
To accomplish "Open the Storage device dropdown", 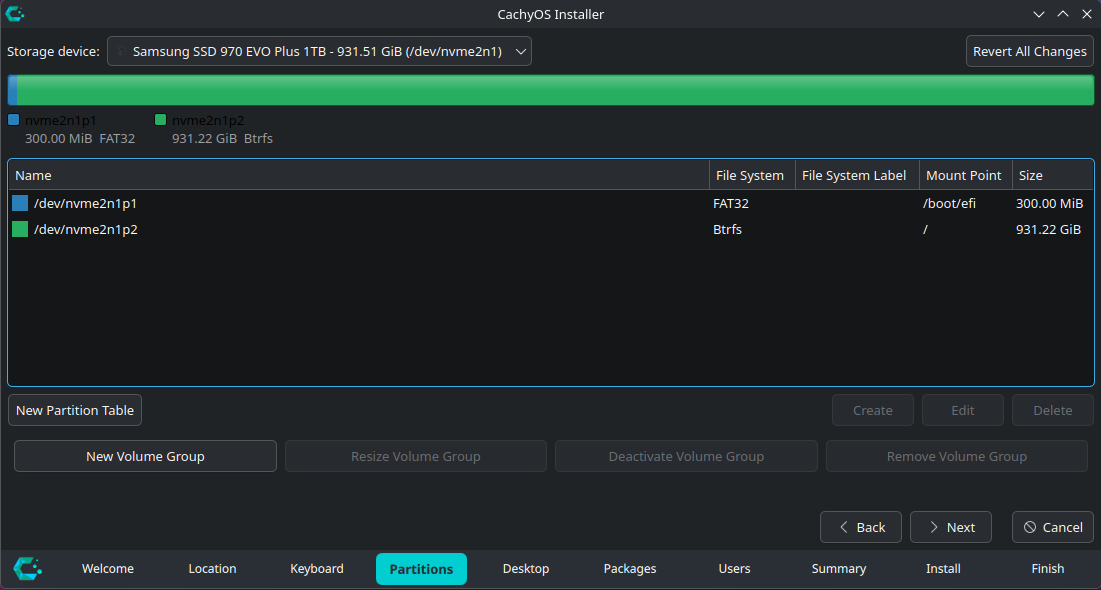I will coord(319,51).
